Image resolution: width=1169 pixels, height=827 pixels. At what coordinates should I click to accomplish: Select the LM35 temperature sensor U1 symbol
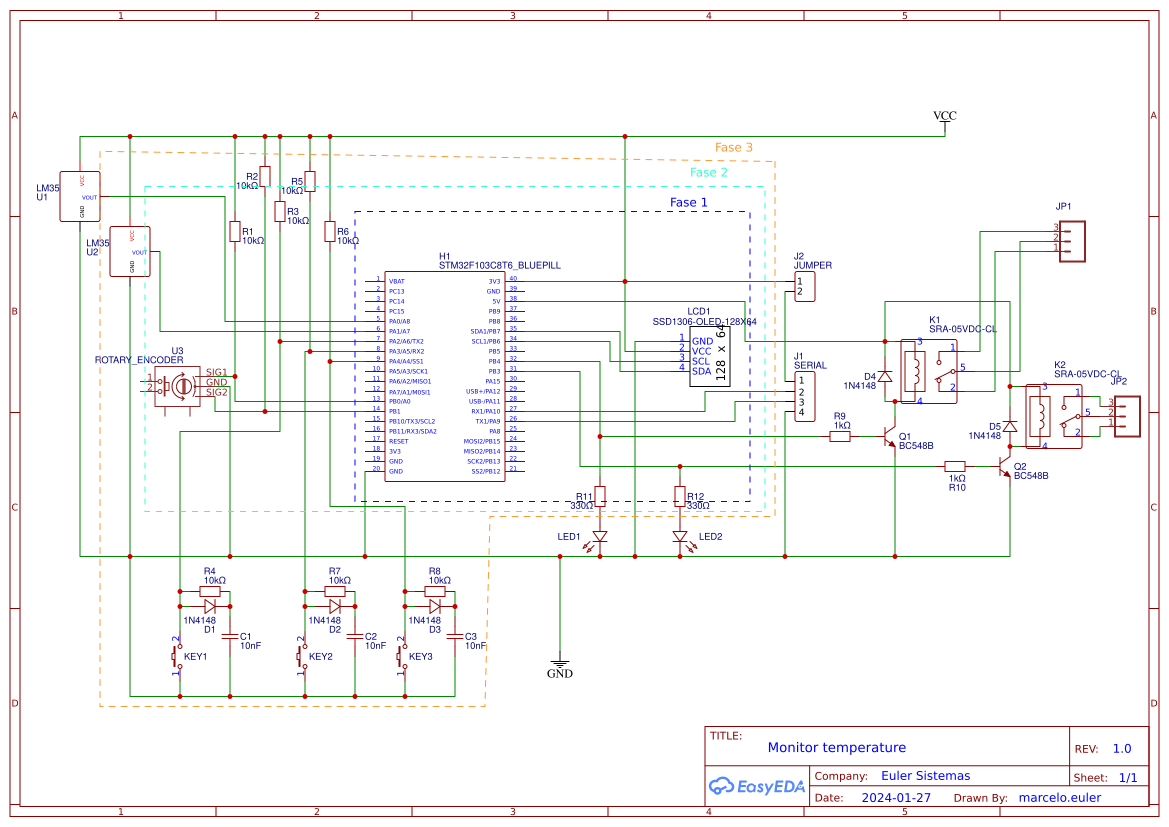click(x=82, y=195)
